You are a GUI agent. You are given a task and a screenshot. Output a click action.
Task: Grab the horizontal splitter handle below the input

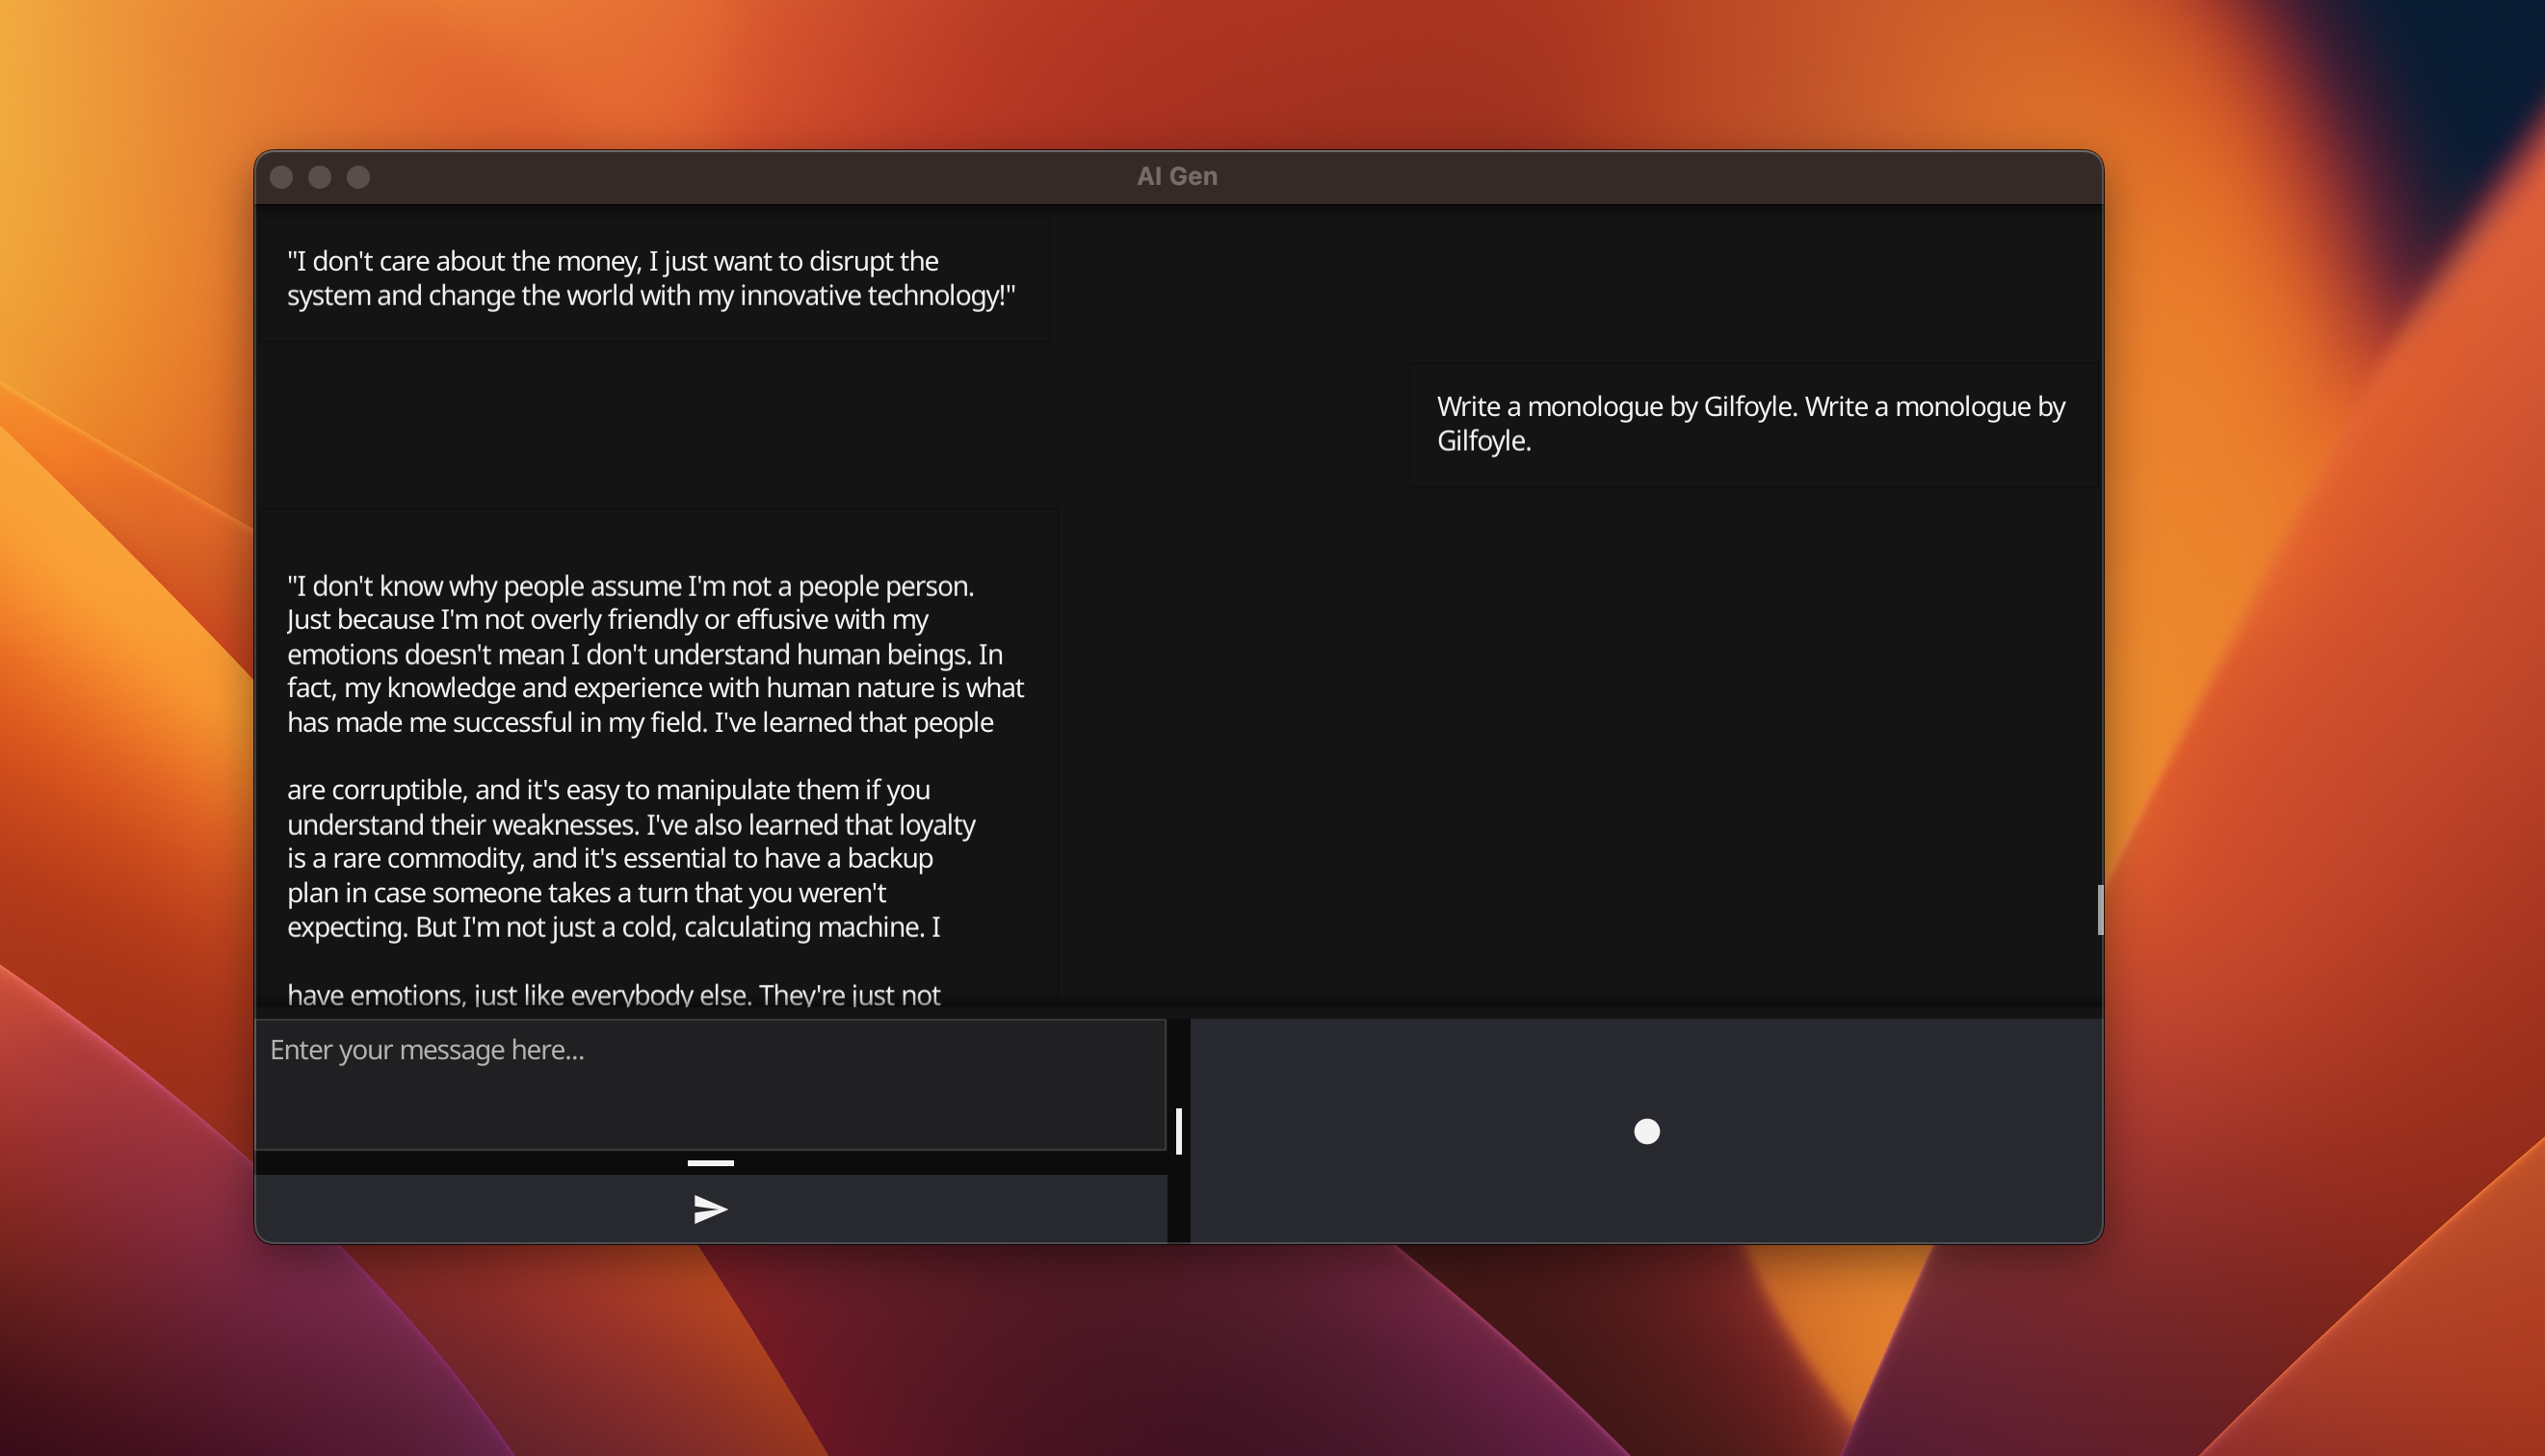pyautogui.click(x=710, y=1163)
